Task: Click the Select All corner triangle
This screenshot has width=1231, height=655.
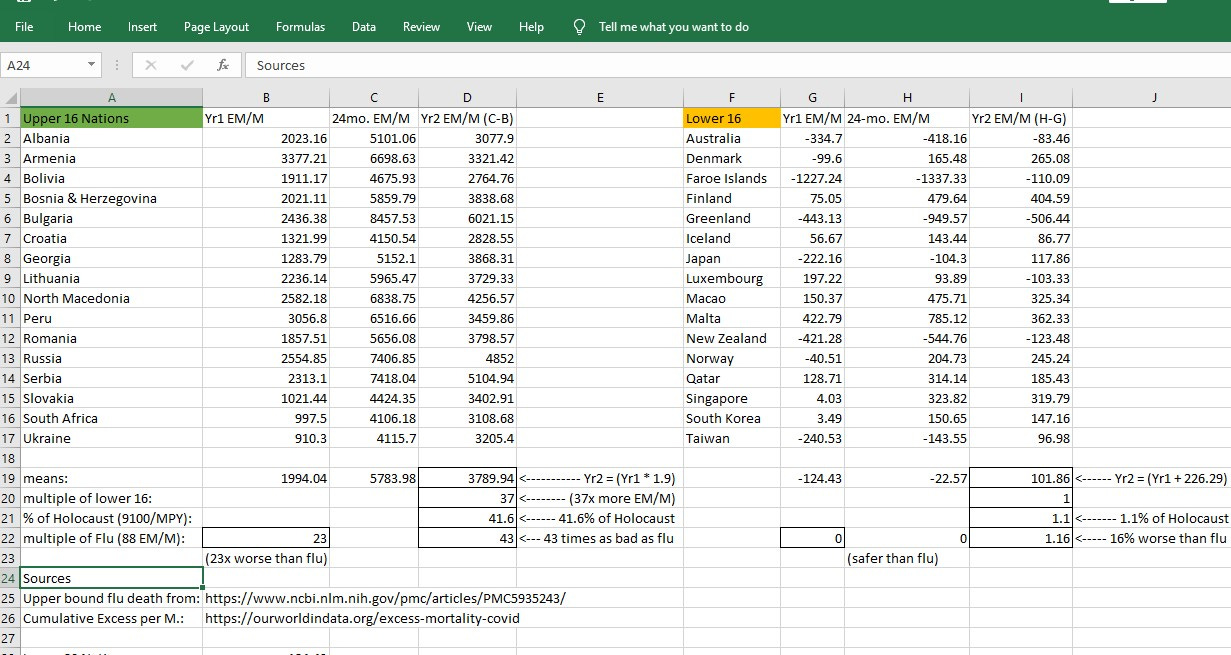Action: pyautogui.click(x=11, y=98)
